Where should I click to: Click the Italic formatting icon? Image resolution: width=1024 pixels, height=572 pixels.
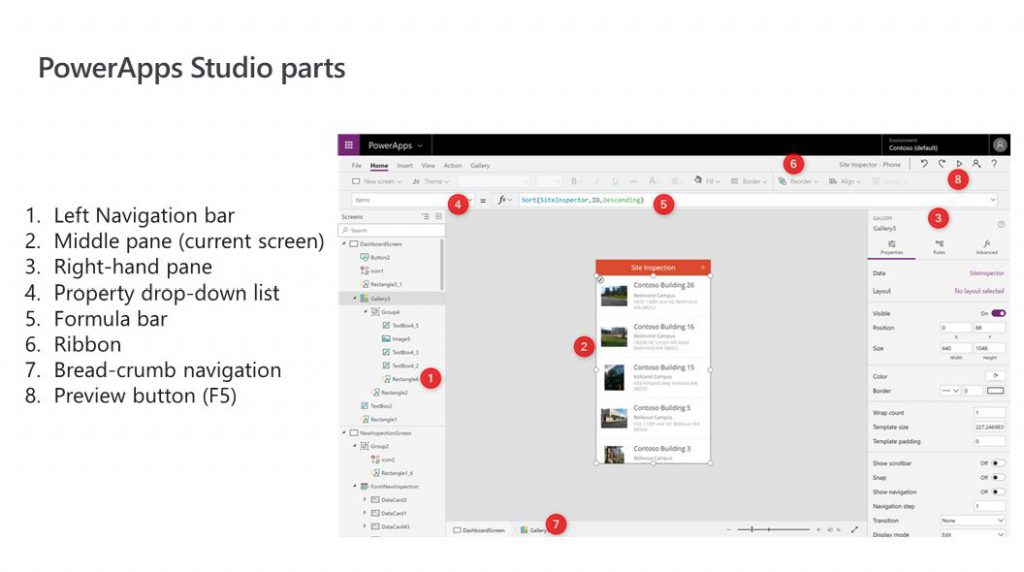[x=596, y=181]
